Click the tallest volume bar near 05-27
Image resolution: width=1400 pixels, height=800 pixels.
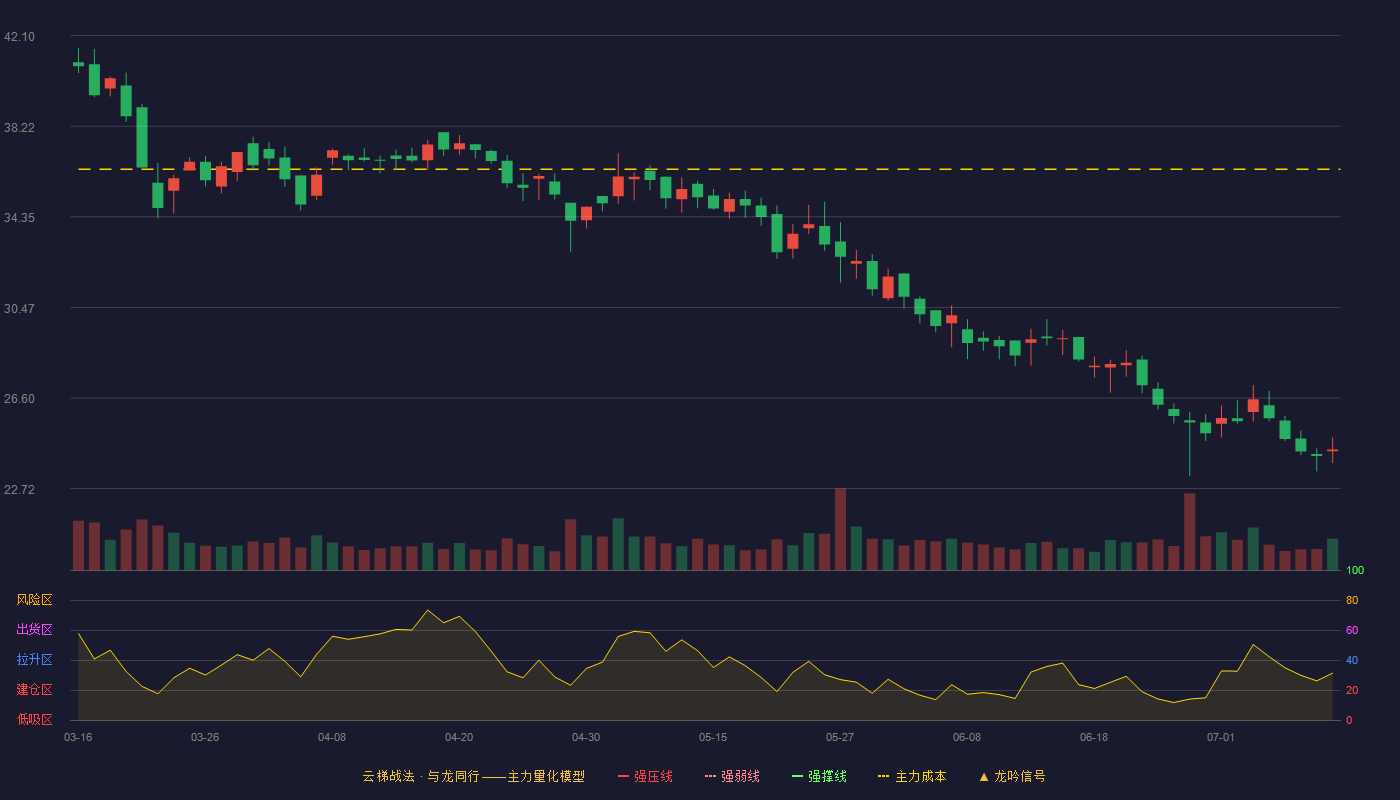tap(840, 529)
